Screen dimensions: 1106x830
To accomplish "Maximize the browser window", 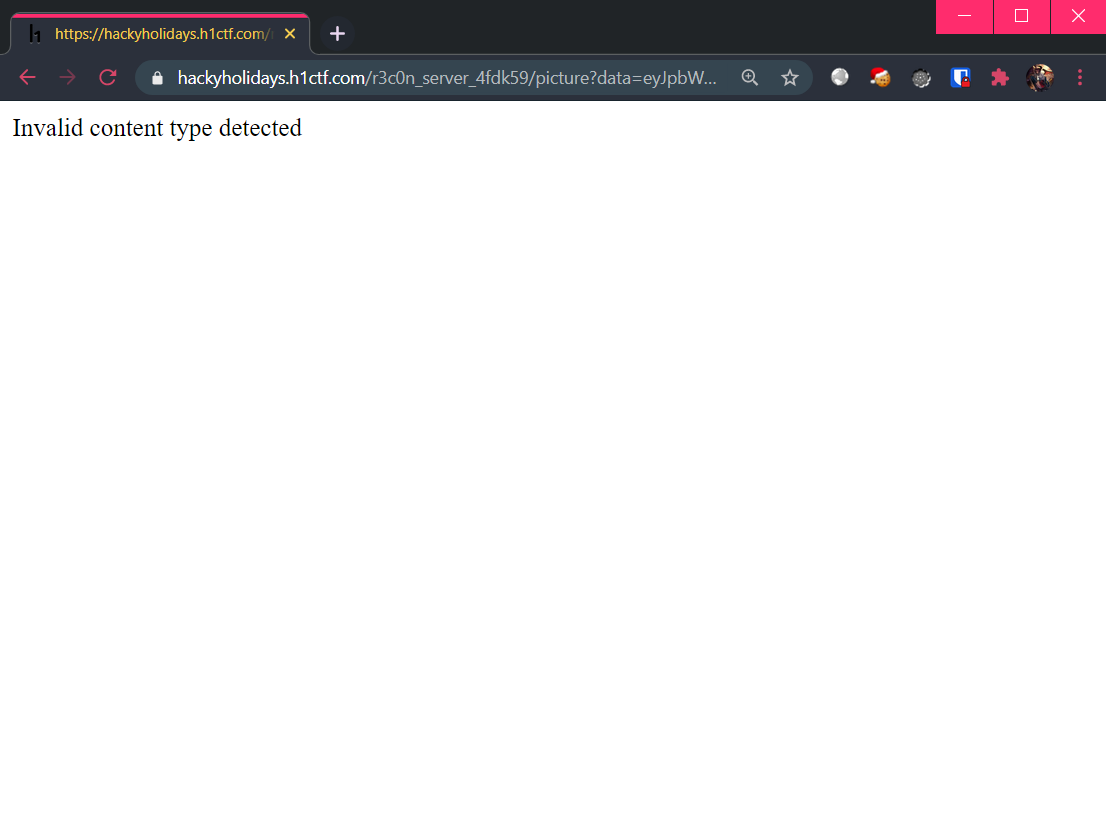I will tap(1021, 16).
